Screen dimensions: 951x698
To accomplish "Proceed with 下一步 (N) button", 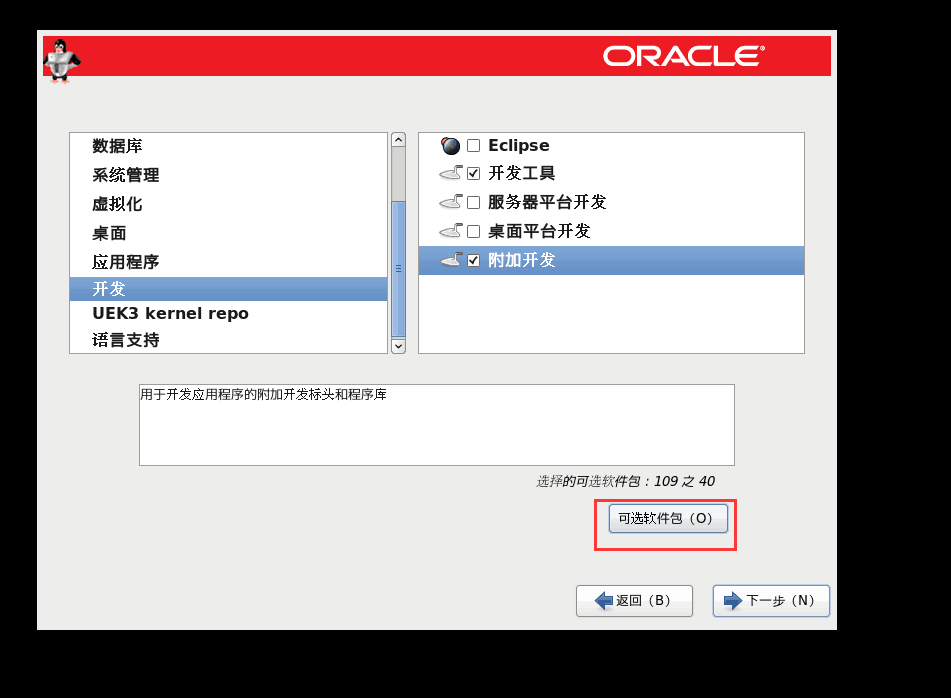I will click(770, 601).
